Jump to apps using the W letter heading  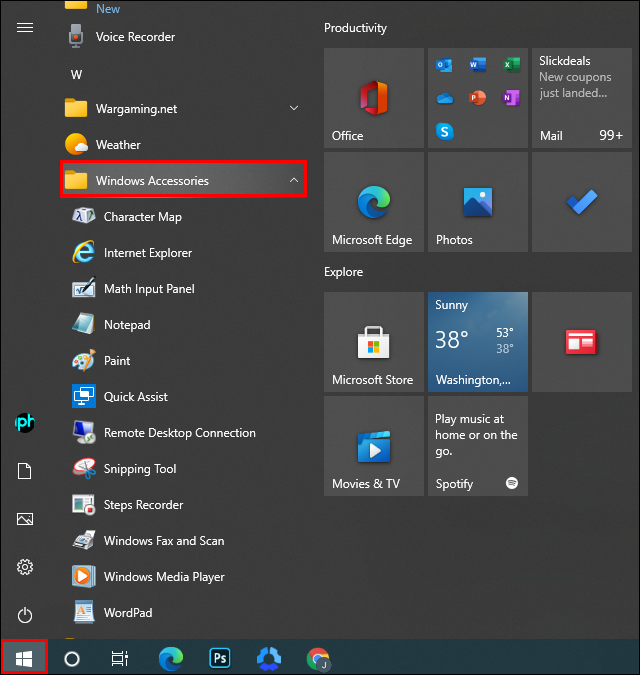point(76,75)
